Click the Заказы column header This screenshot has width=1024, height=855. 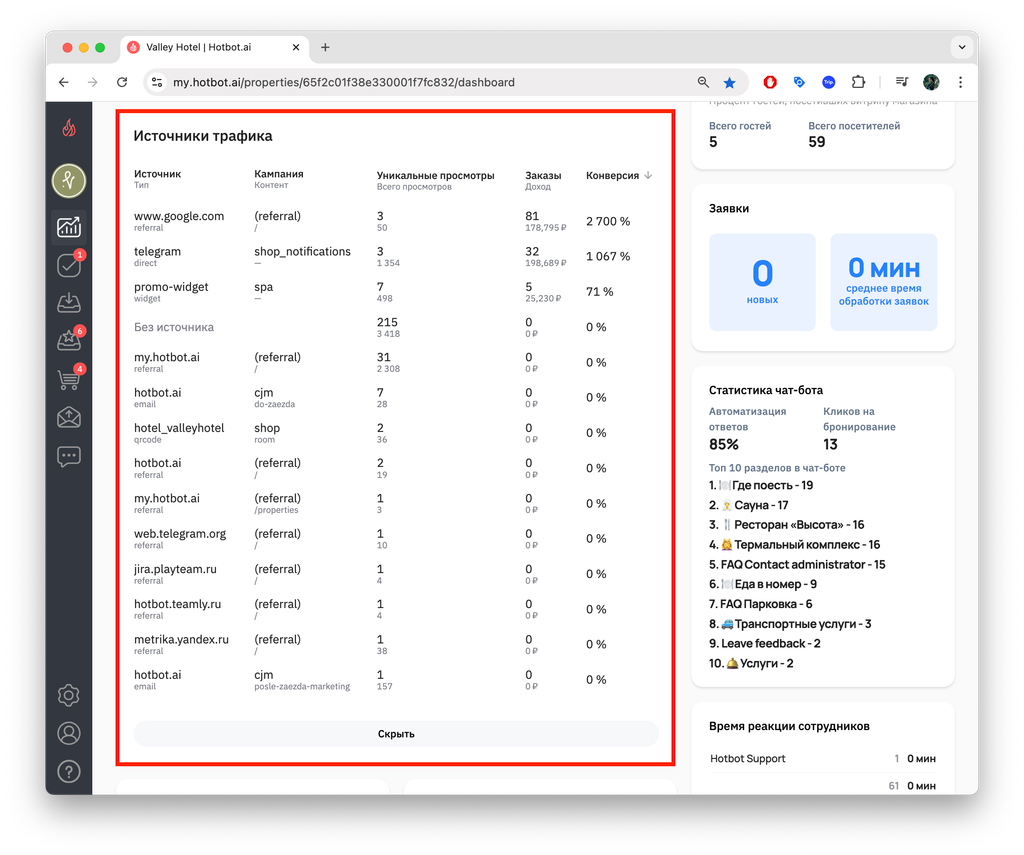[x=543, y=175]
